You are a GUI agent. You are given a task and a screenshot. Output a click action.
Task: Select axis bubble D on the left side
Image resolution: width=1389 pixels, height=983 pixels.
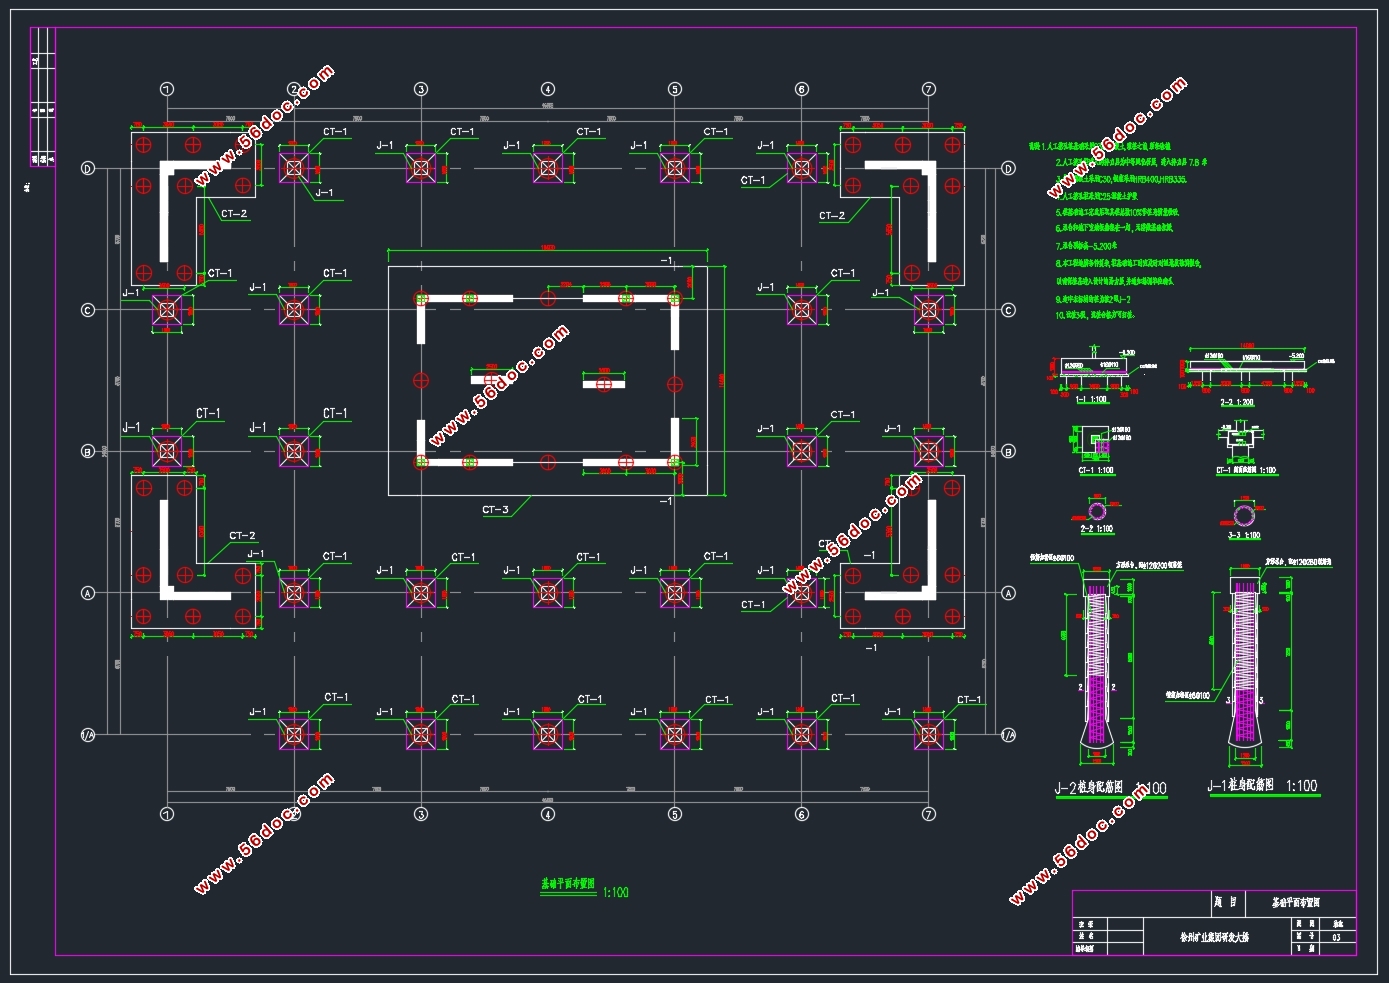pos(88,169)
